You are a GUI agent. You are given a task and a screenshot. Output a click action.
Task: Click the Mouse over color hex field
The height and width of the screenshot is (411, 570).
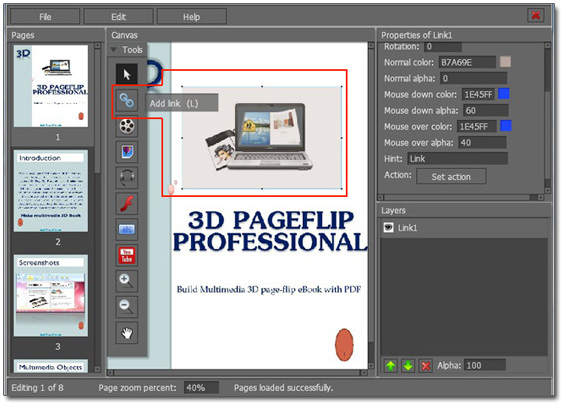tap(477, 126)
